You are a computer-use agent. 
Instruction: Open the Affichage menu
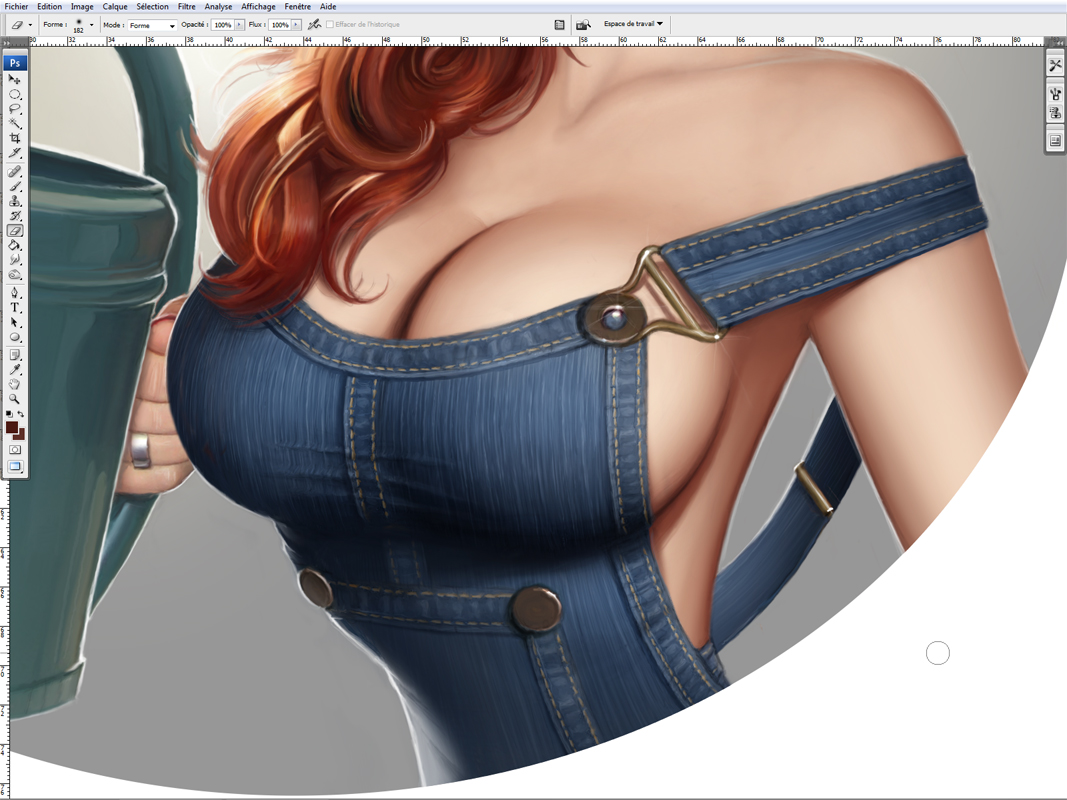(259, 6)
